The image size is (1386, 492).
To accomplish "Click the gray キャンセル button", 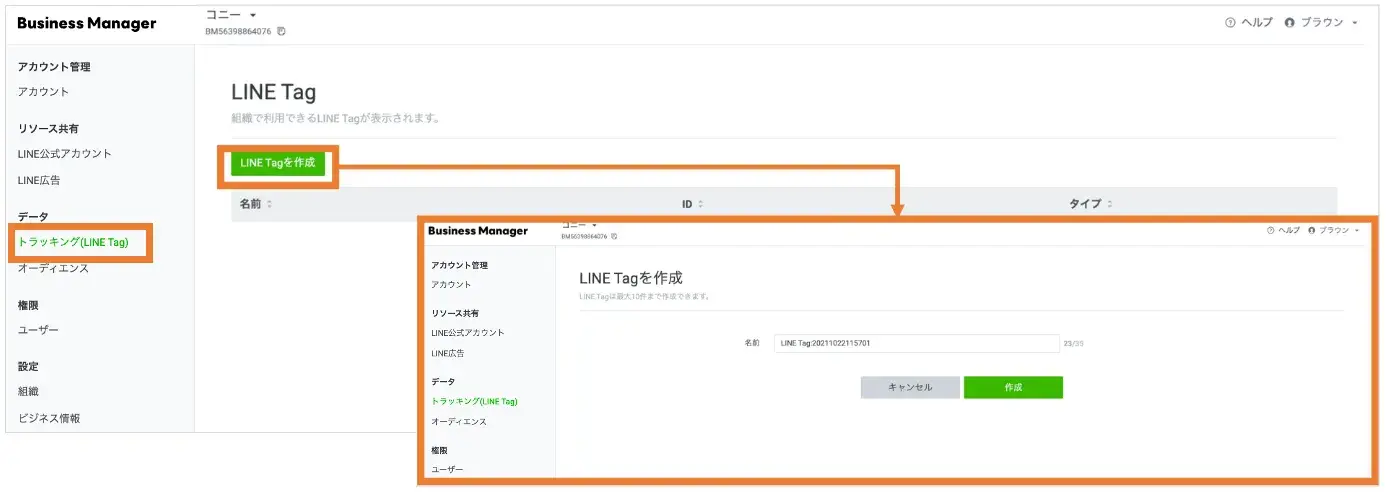I will 910,387.
